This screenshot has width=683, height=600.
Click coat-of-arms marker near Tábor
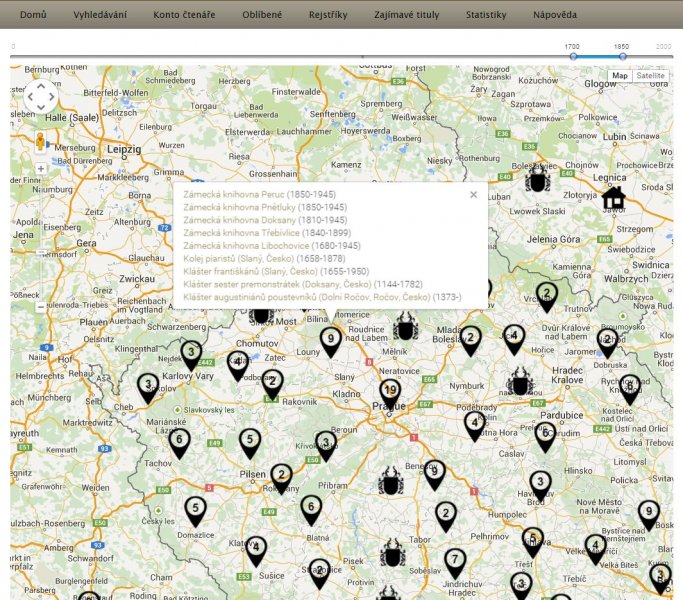tap(392, 553)
